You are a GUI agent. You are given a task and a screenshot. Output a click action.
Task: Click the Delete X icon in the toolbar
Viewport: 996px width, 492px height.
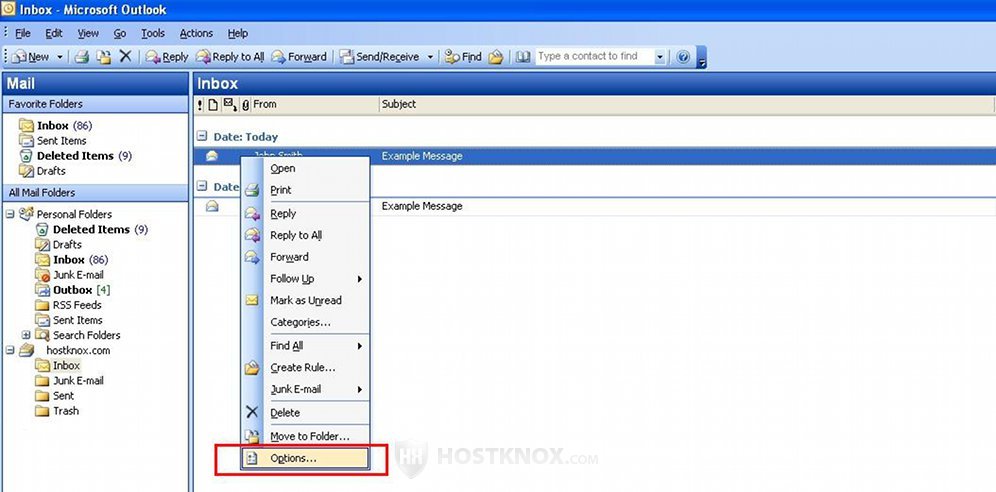125,57
